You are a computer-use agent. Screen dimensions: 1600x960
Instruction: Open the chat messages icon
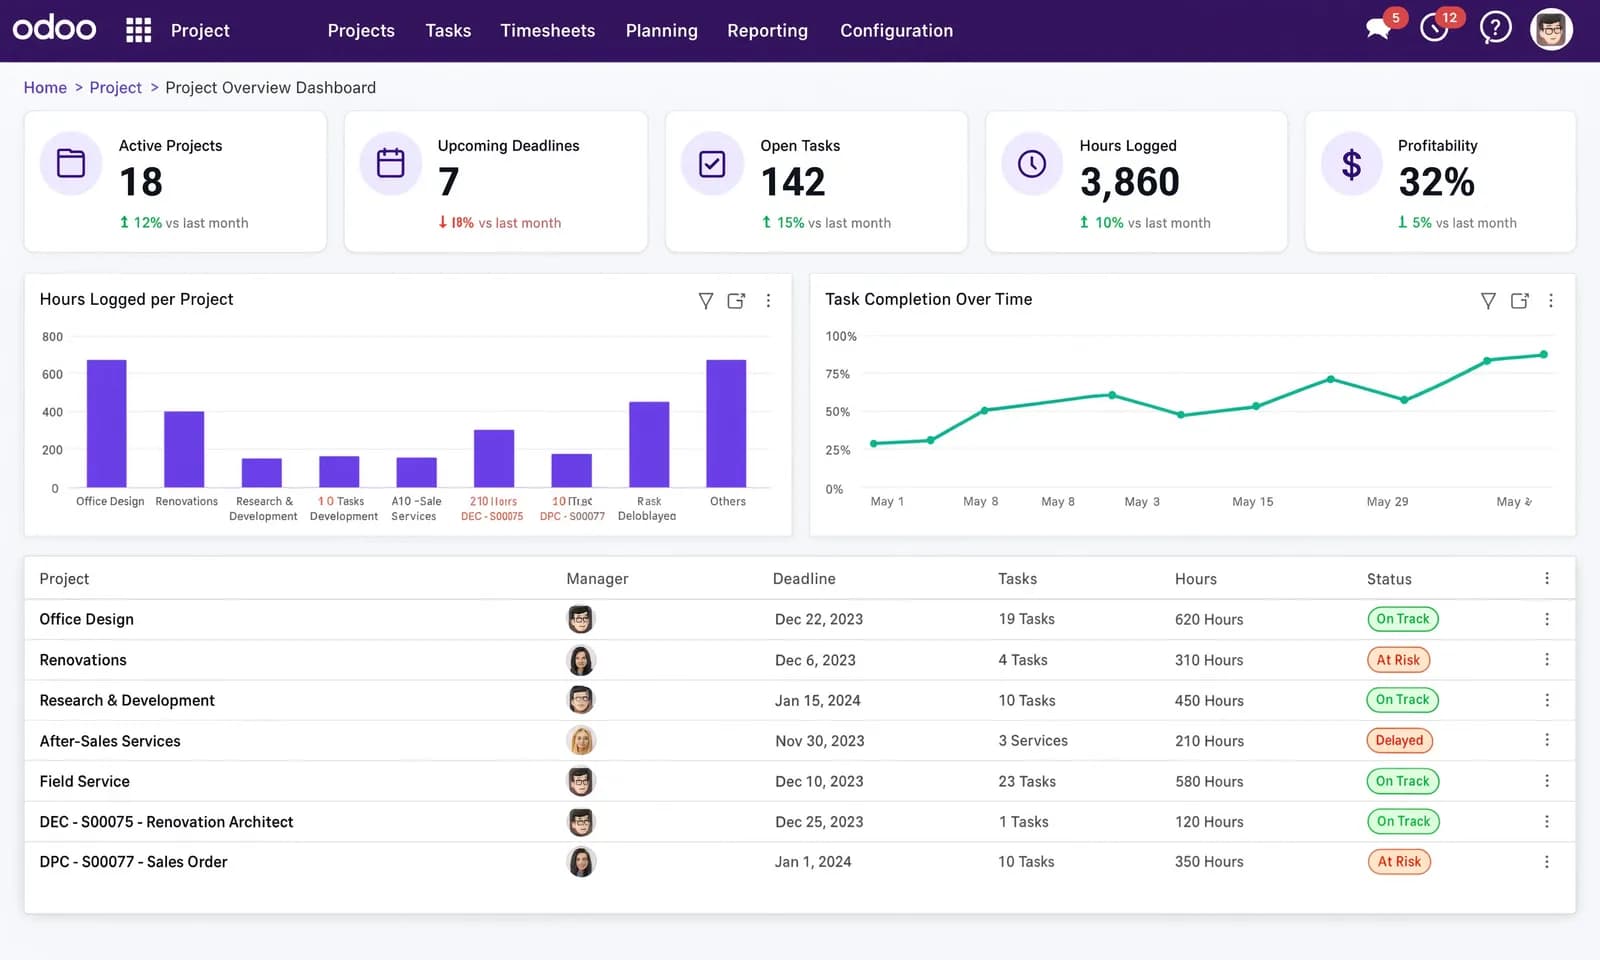(1379, 29)
